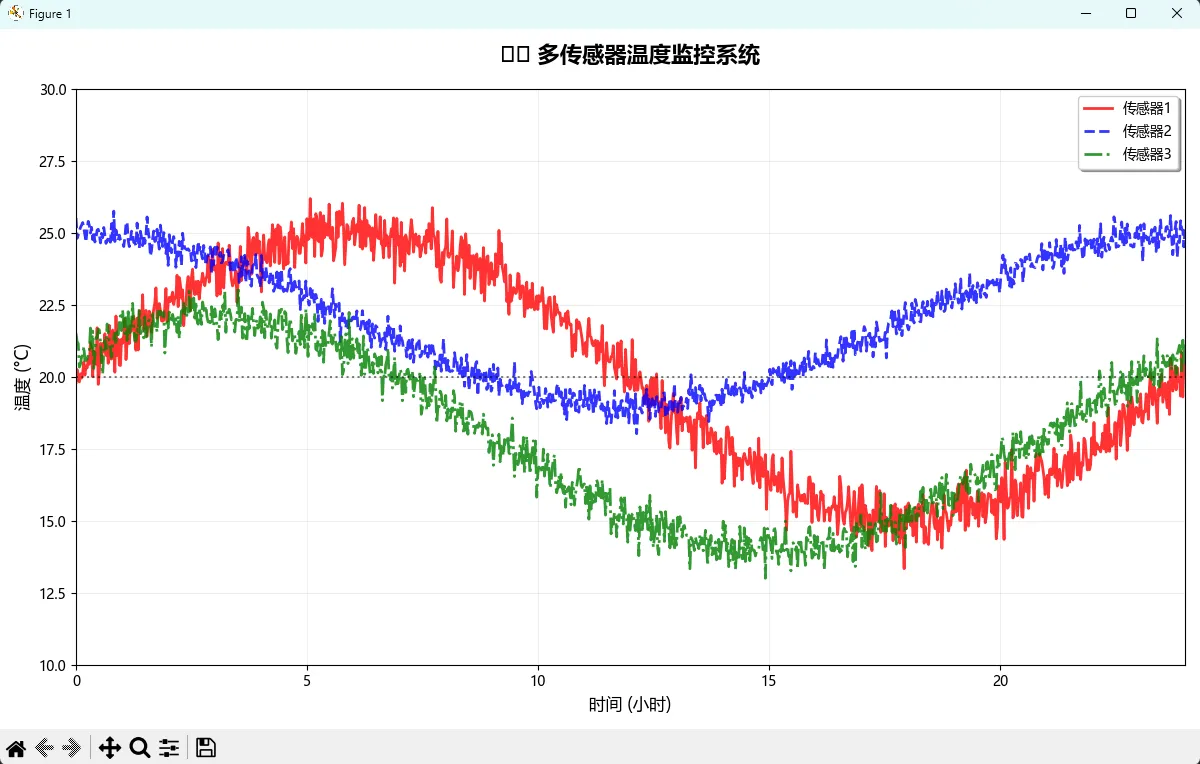Click the blue dashed line sample in legend

tap(1100, 131)
